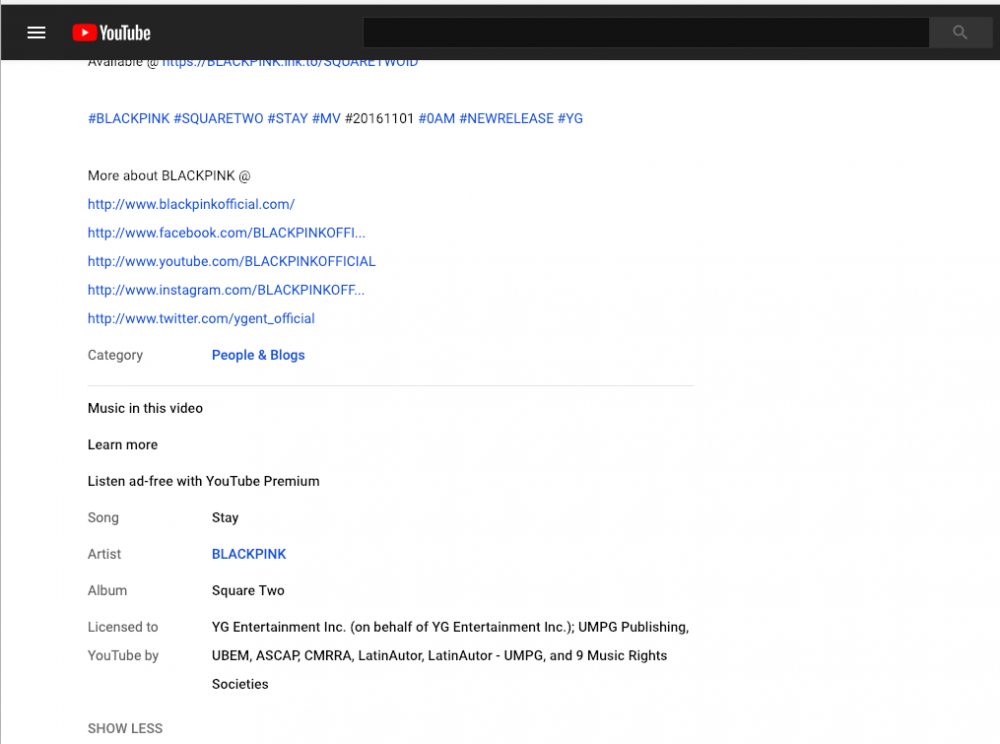
Task: Open the BLACKPINK Instagram link
Action: pyautogui.click(x=226, y=290)
